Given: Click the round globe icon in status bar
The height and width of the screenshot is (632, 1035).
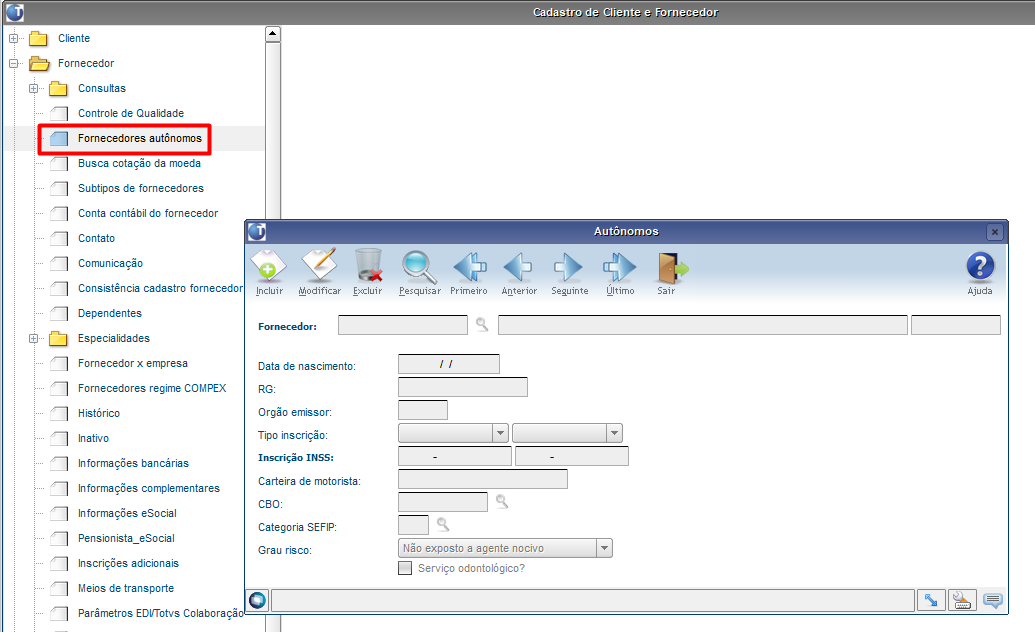Looking at the screenshot, I should 257,600.
